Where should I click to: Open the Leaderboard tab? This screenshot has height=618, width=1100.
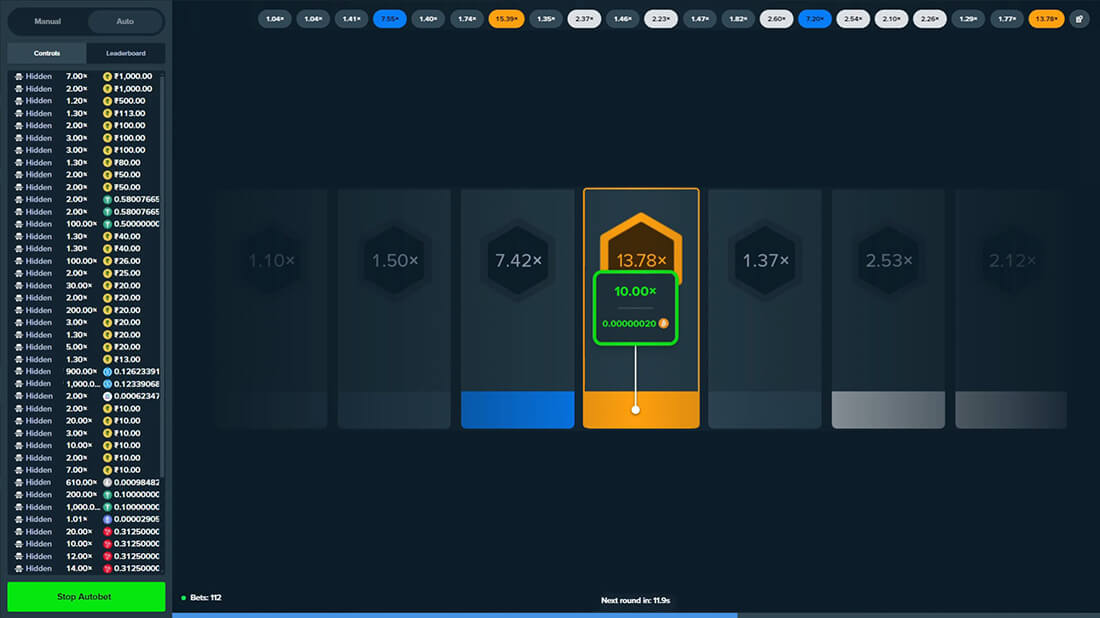click(x=126, y=53)
